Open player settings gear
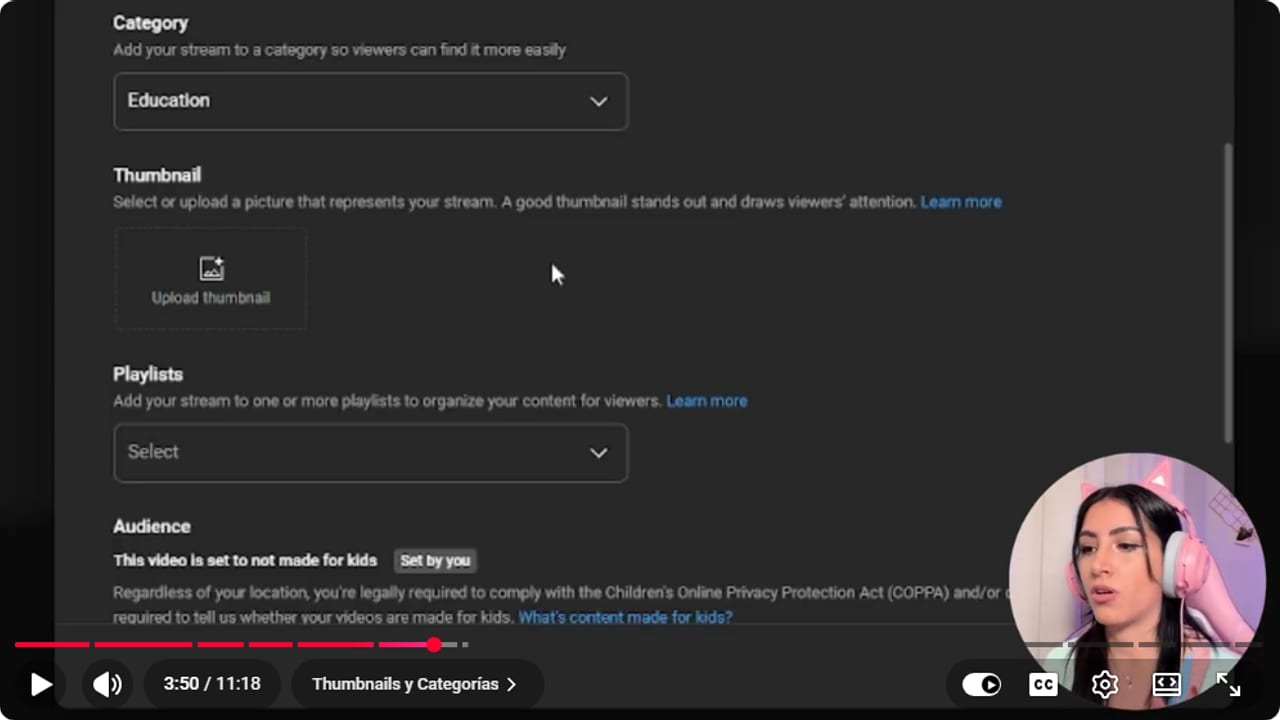The image size is (1280, 720). [1104, 684]
